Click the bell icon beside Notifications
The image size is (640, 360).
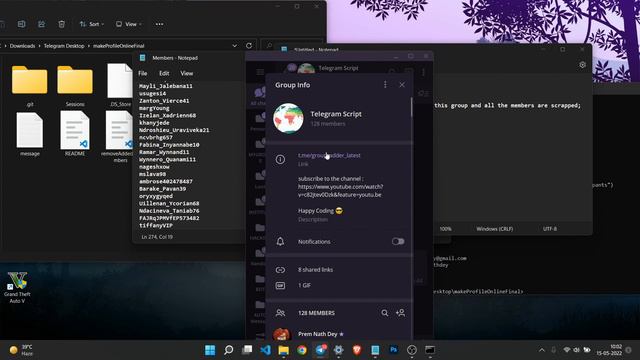click(280, 241)
